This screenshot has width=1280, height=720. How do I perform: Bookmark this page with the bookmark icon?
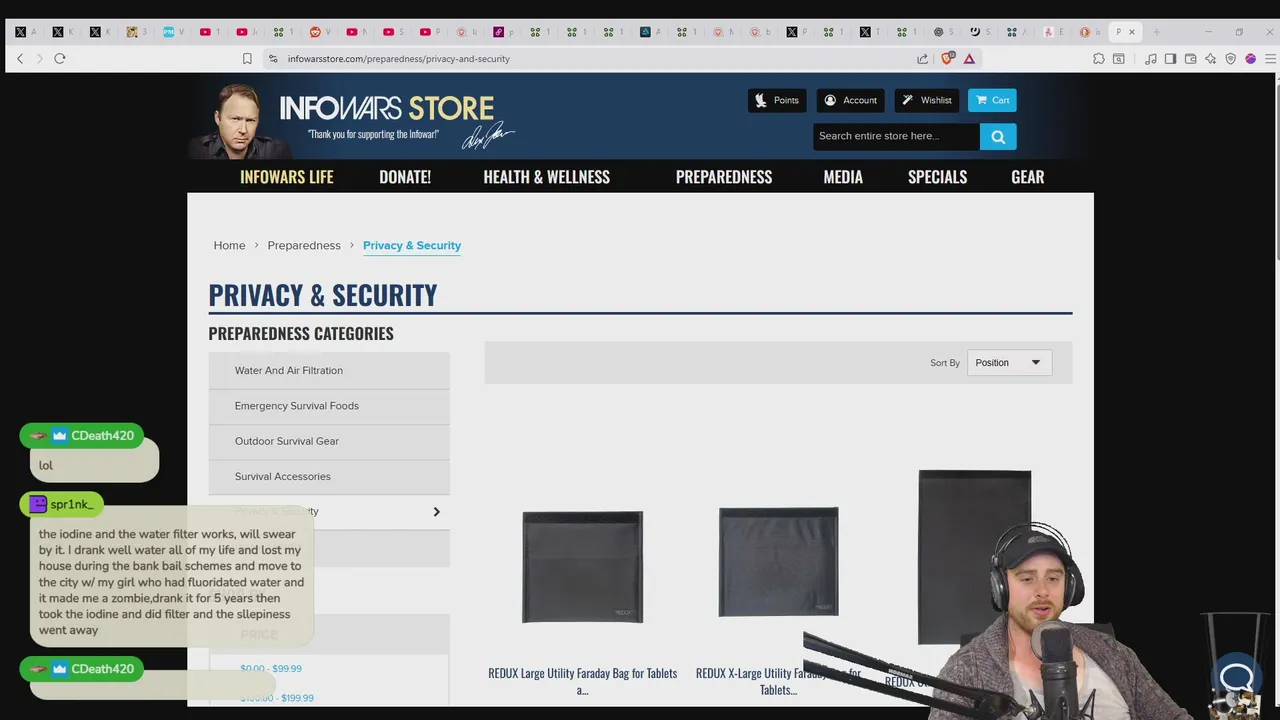[247, 59]
